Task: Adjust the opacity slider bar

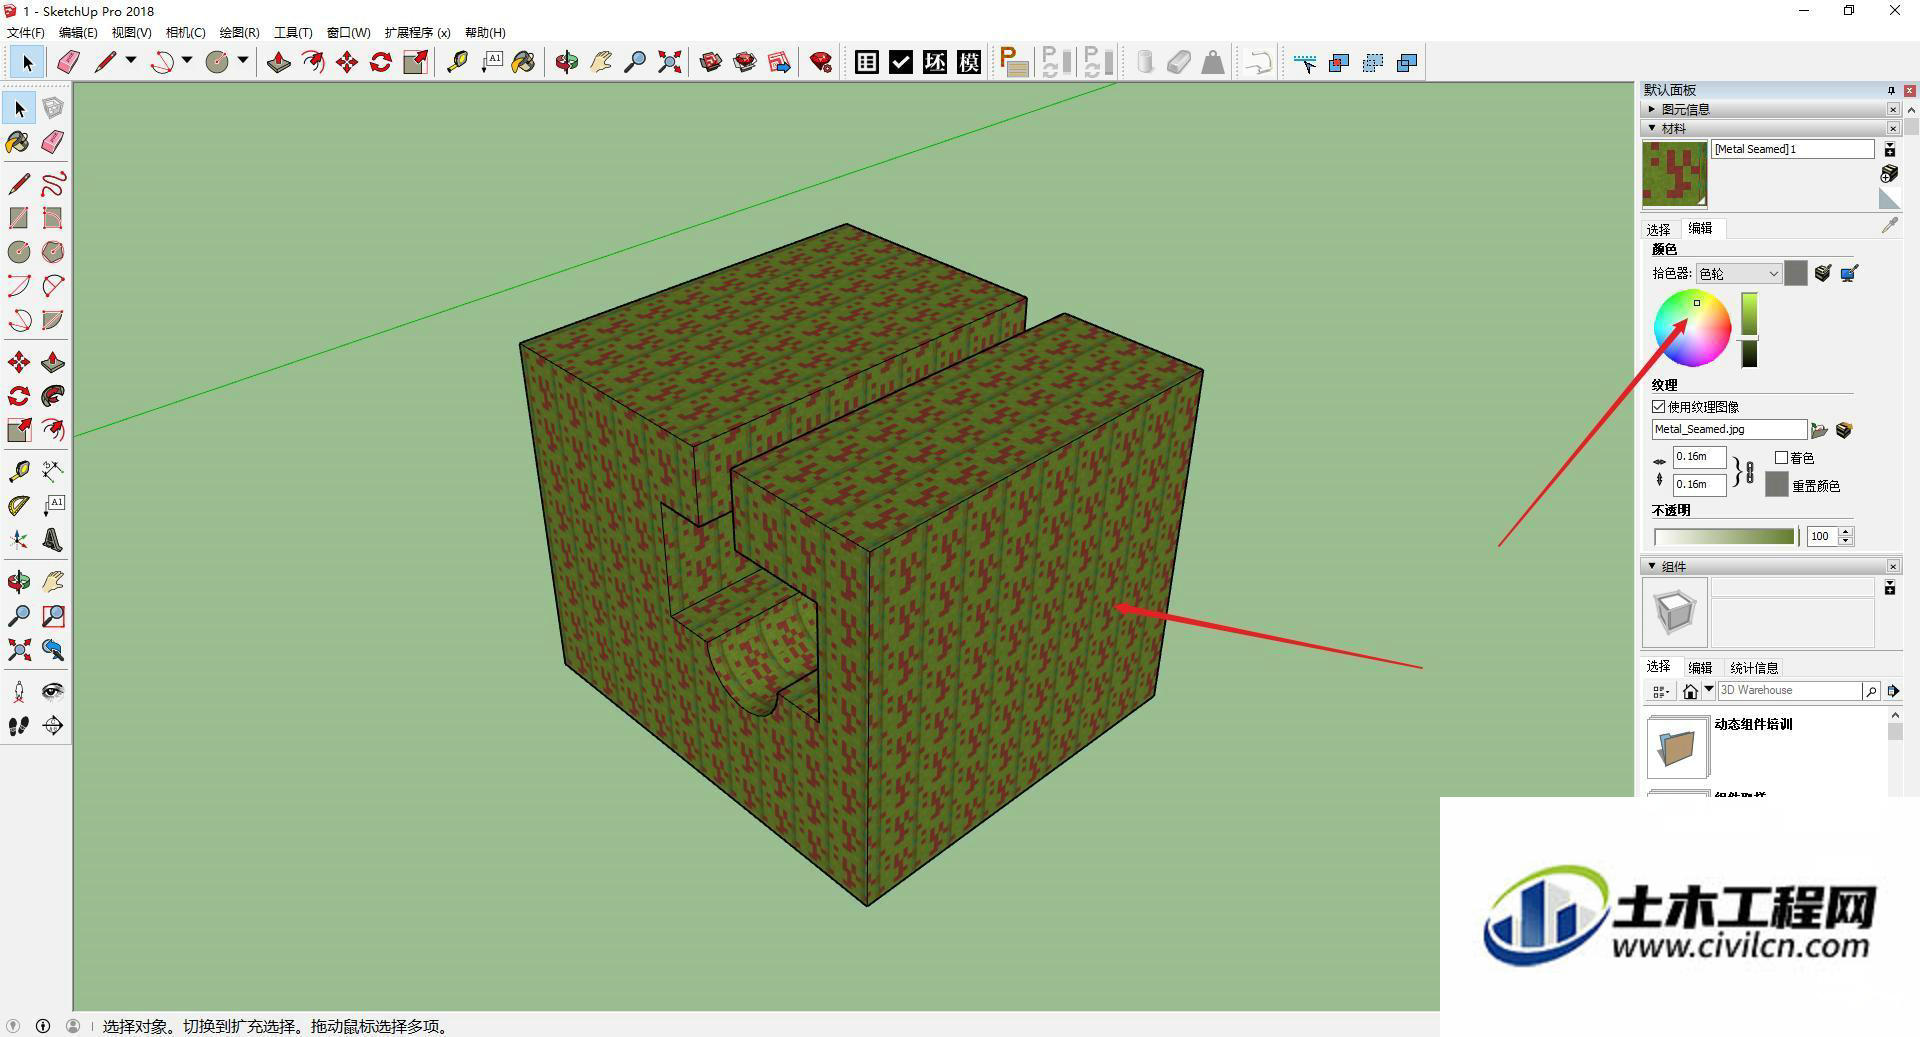Action: (x=1725, y=537)
